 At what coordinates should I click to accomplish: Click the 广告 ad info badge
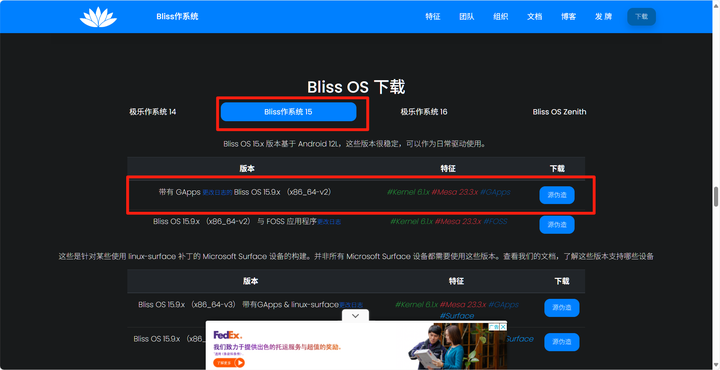(x=494, y=327)
